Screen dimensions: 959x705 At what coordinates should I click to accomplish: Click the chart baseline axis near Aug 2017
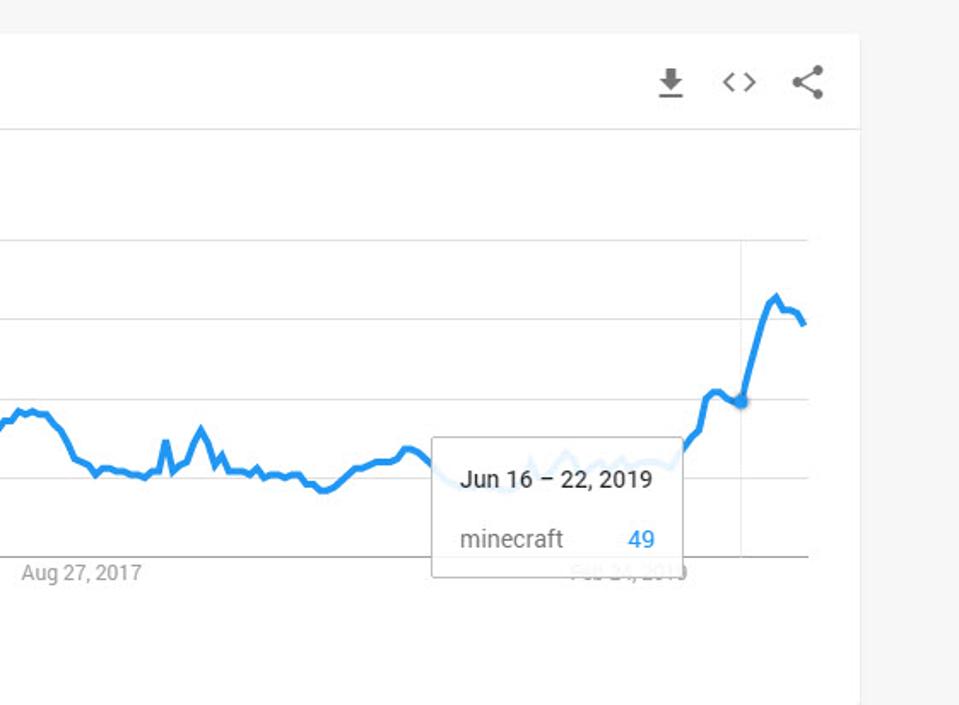[x=200, y=556]
